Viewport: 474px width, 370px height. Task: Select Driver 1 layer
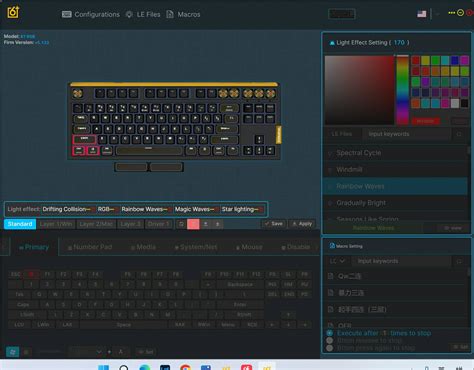(159, 224)
